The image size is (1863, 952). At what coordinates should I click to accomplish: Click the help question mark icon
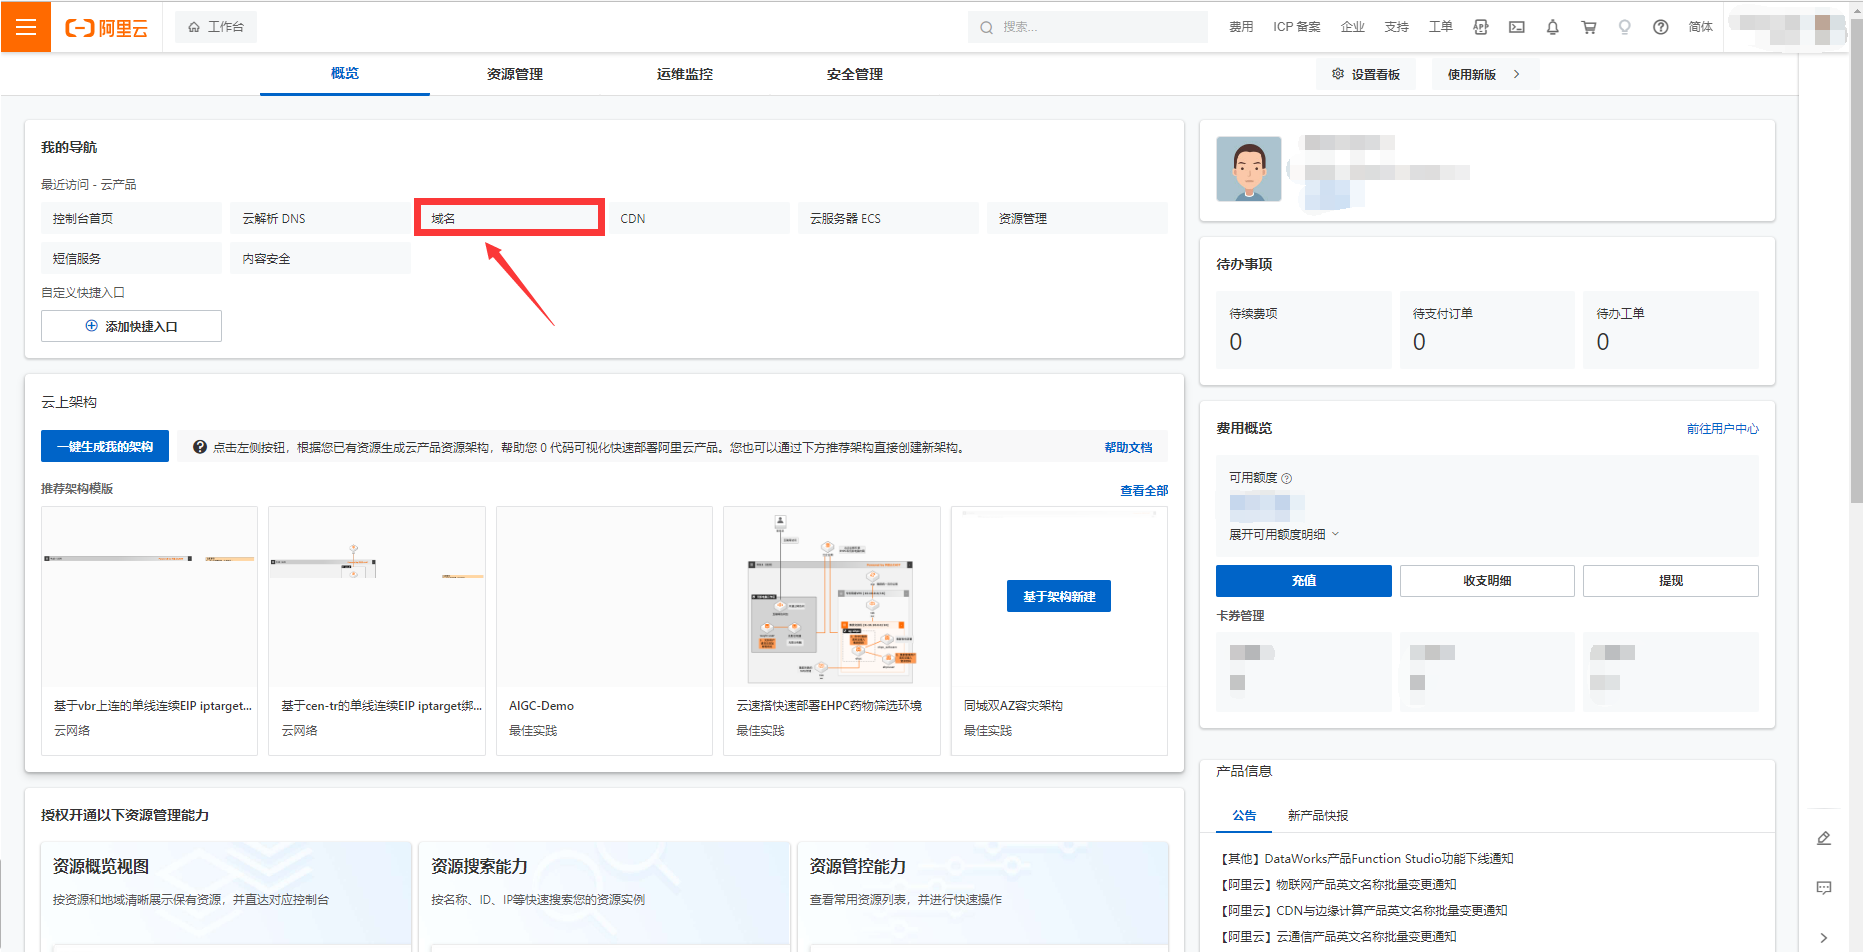1660,27
